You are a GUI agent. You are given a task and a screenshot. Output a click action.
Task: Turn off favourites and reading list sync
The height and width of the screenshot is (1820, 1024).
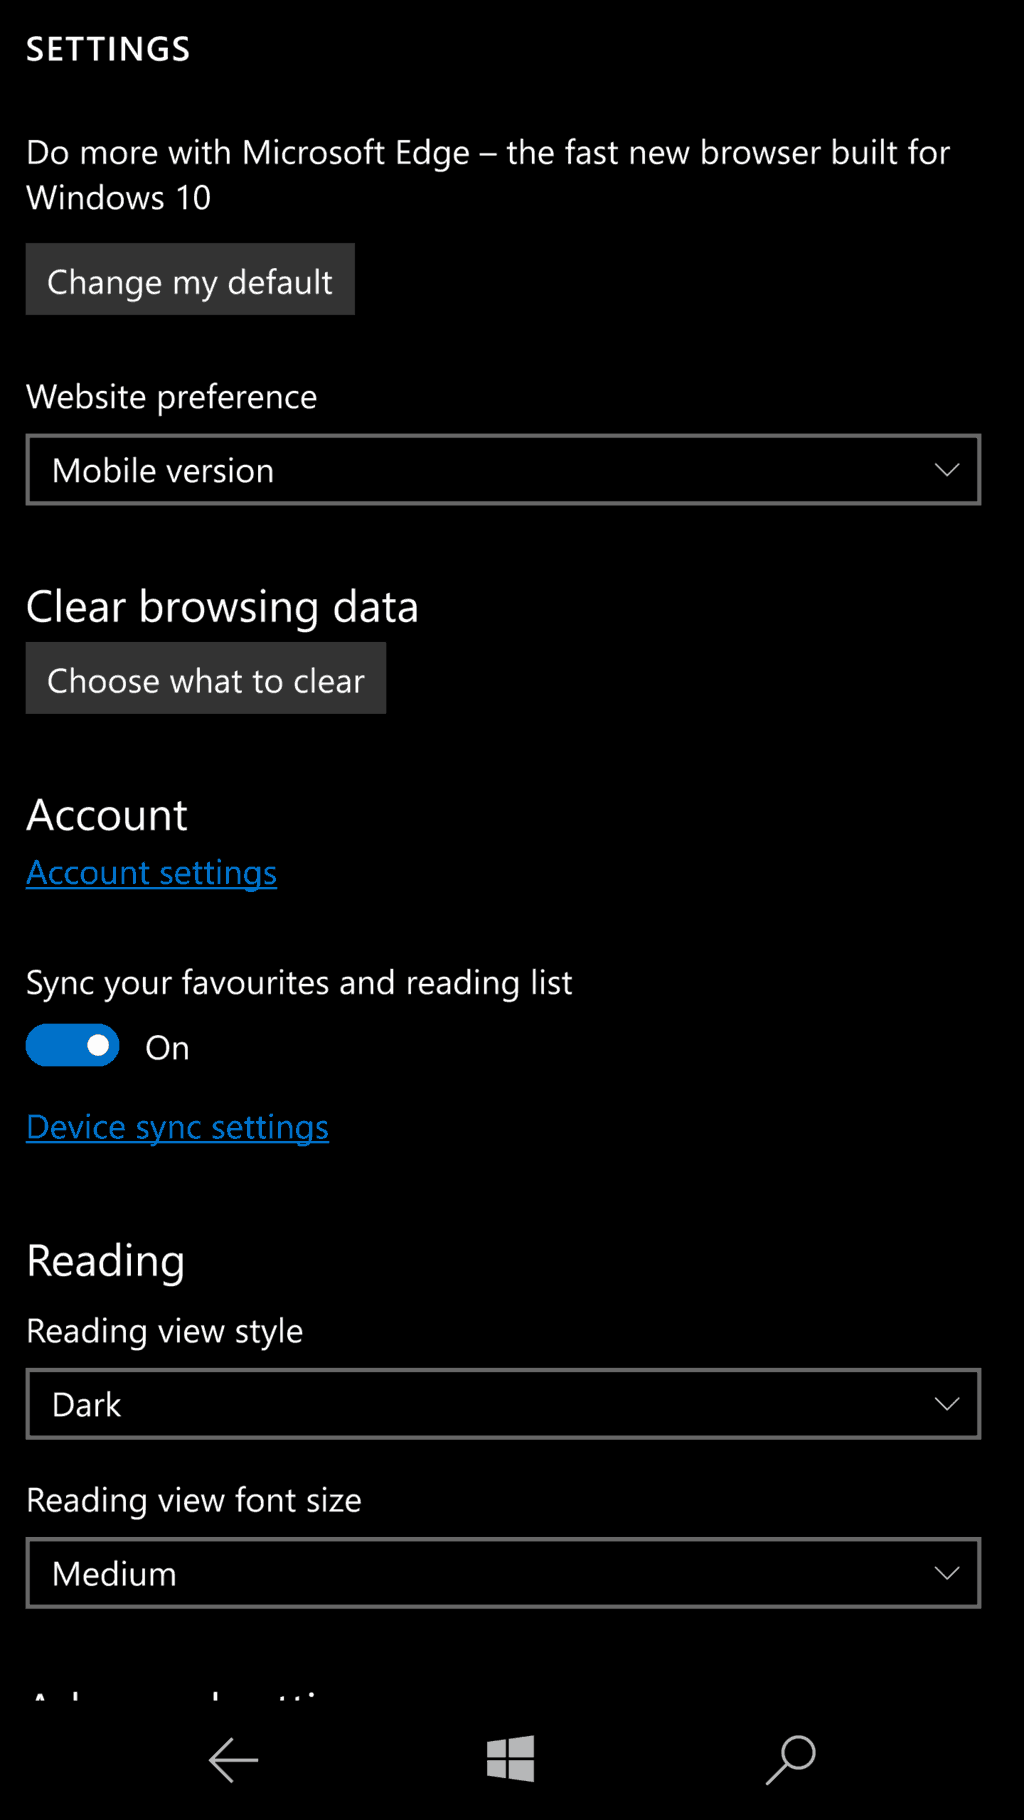click(73, 1046)
